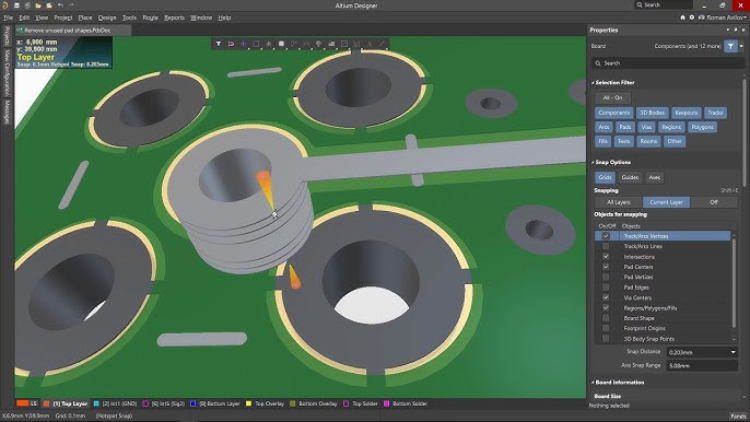Open the filter dropdown arrow beside funnel
Viewport: 750px width, 422px height.
click(x=741, y=46)
